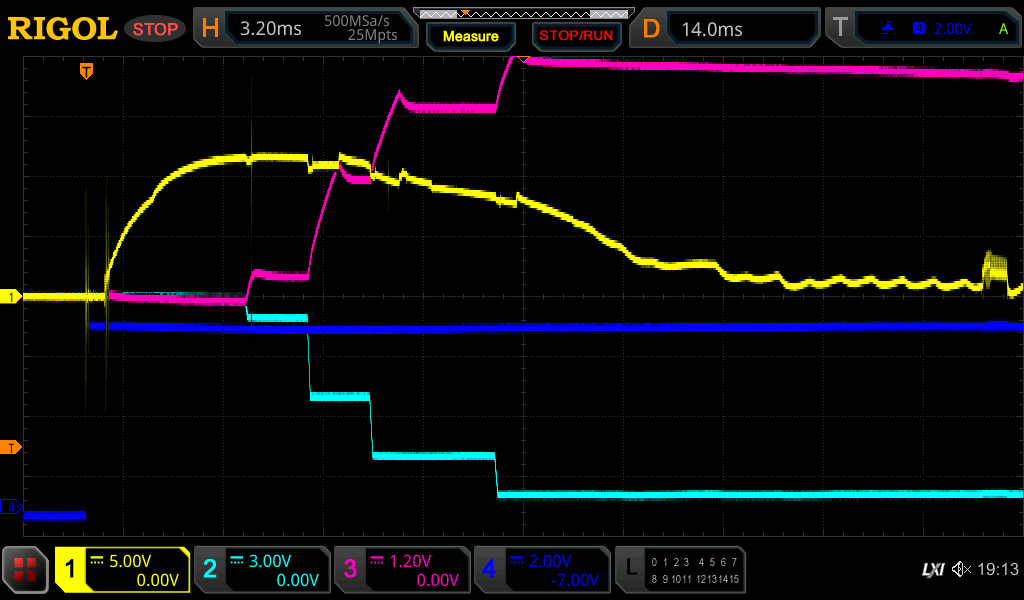Click the red STOP status badge
This screenshot has width=1024, height=600.
[156, 29]
